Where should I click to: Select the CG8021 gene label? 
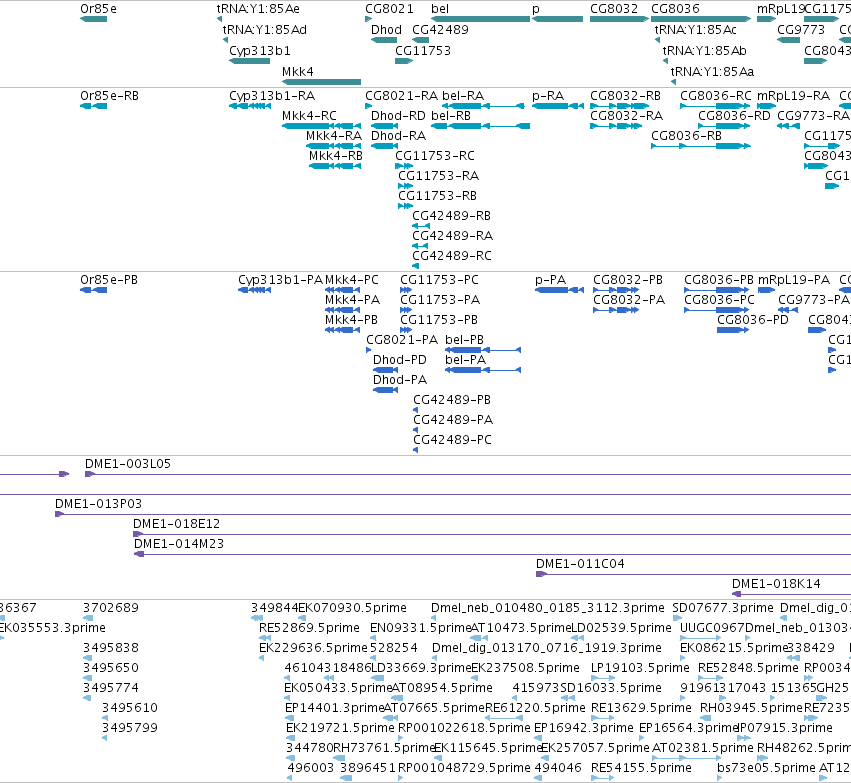coord(390,9)
